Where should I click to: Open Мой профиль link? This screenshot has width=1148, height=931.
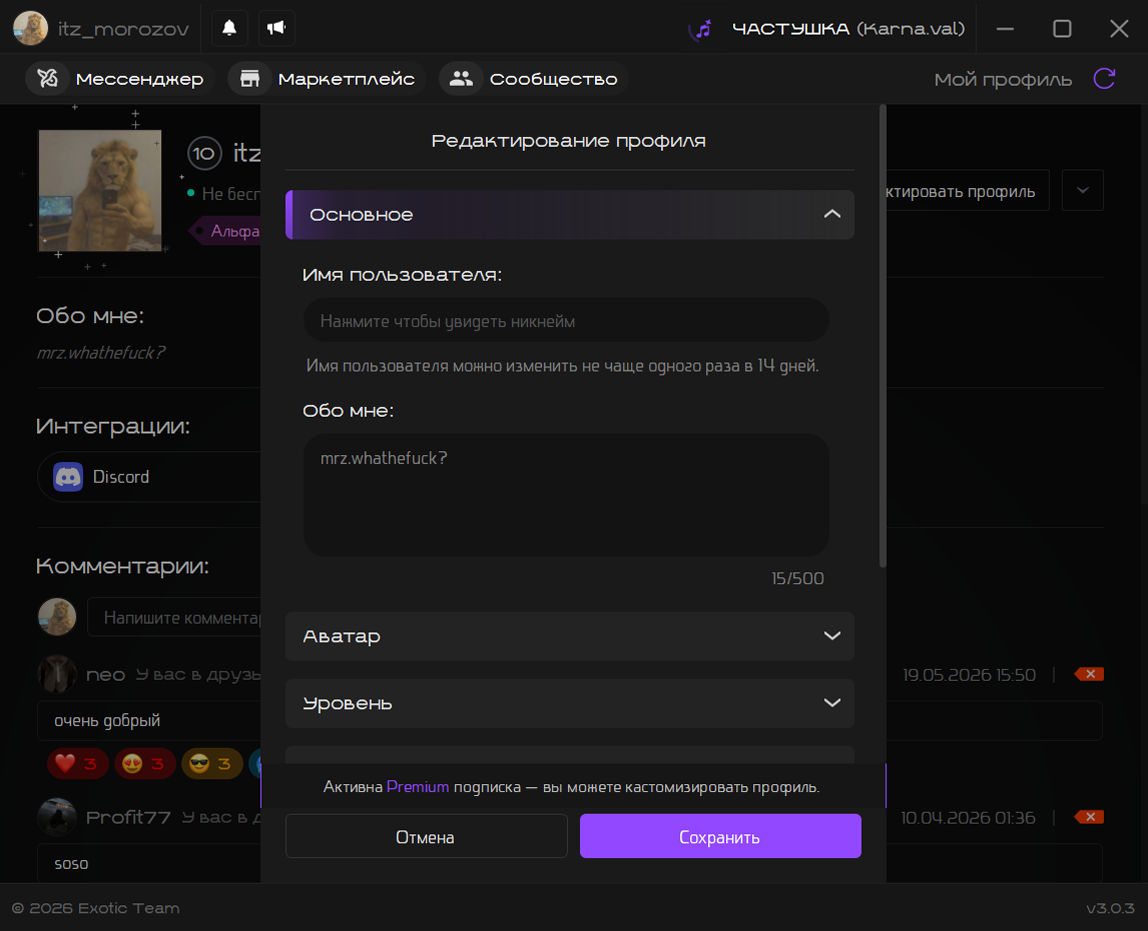pyautogui.click(x=1003, y=79)
